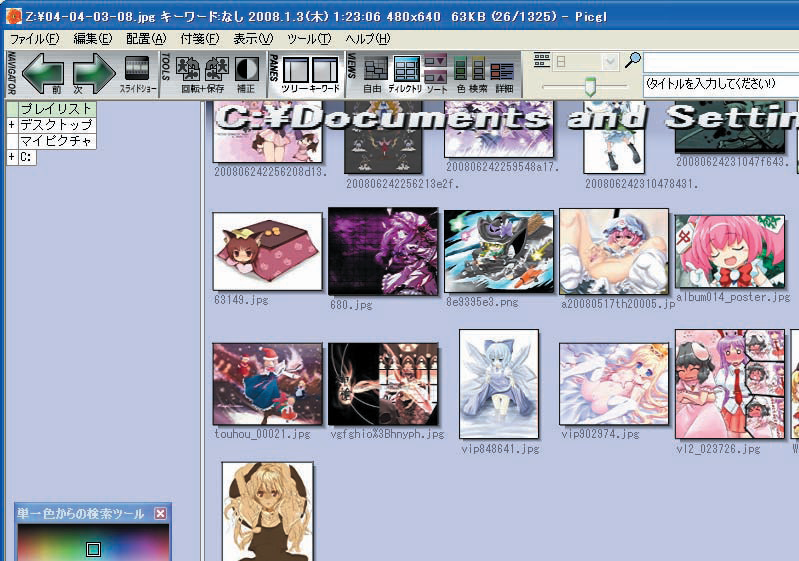Click the file name 200806242256208d13.

(x=270, y=172)
